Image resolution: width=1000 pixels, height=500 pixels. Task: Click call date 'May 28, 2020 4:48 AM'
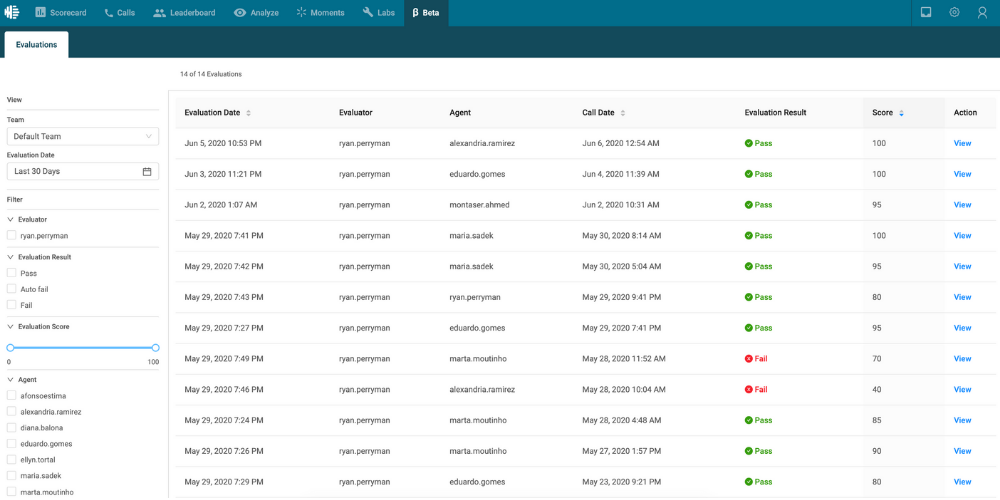click(622, 420)
